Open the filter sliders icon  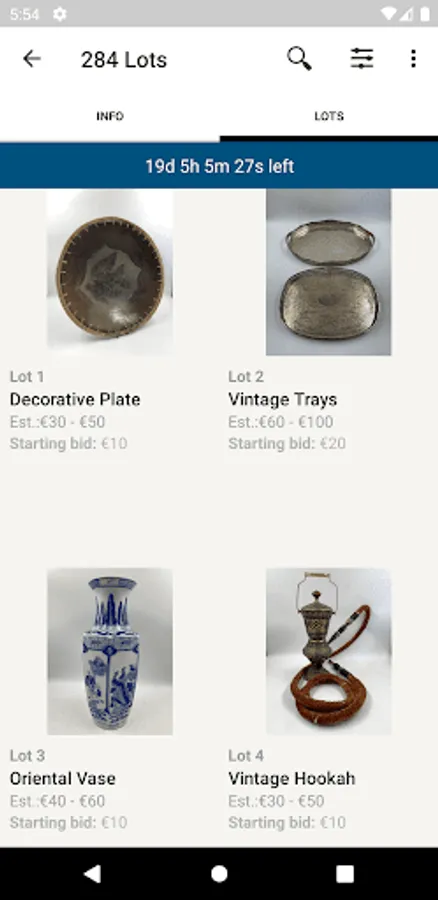[x=362, y=59]
